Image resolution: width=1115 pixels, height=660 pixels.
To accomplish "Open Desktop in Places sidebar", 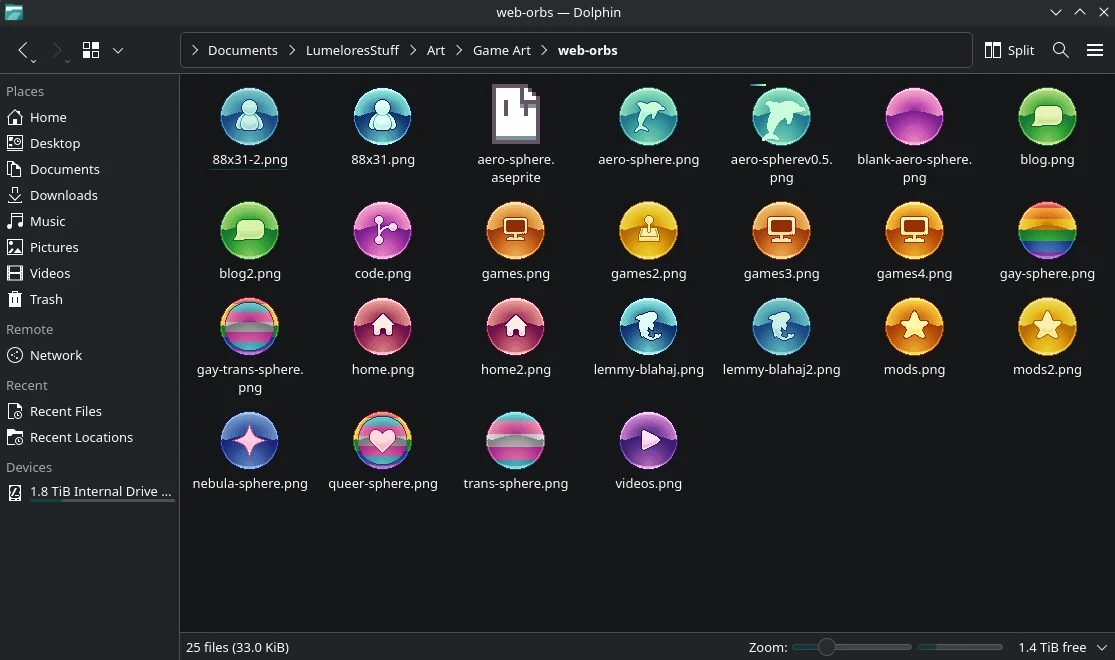I will pyautogui.click(x=89, y=143).
